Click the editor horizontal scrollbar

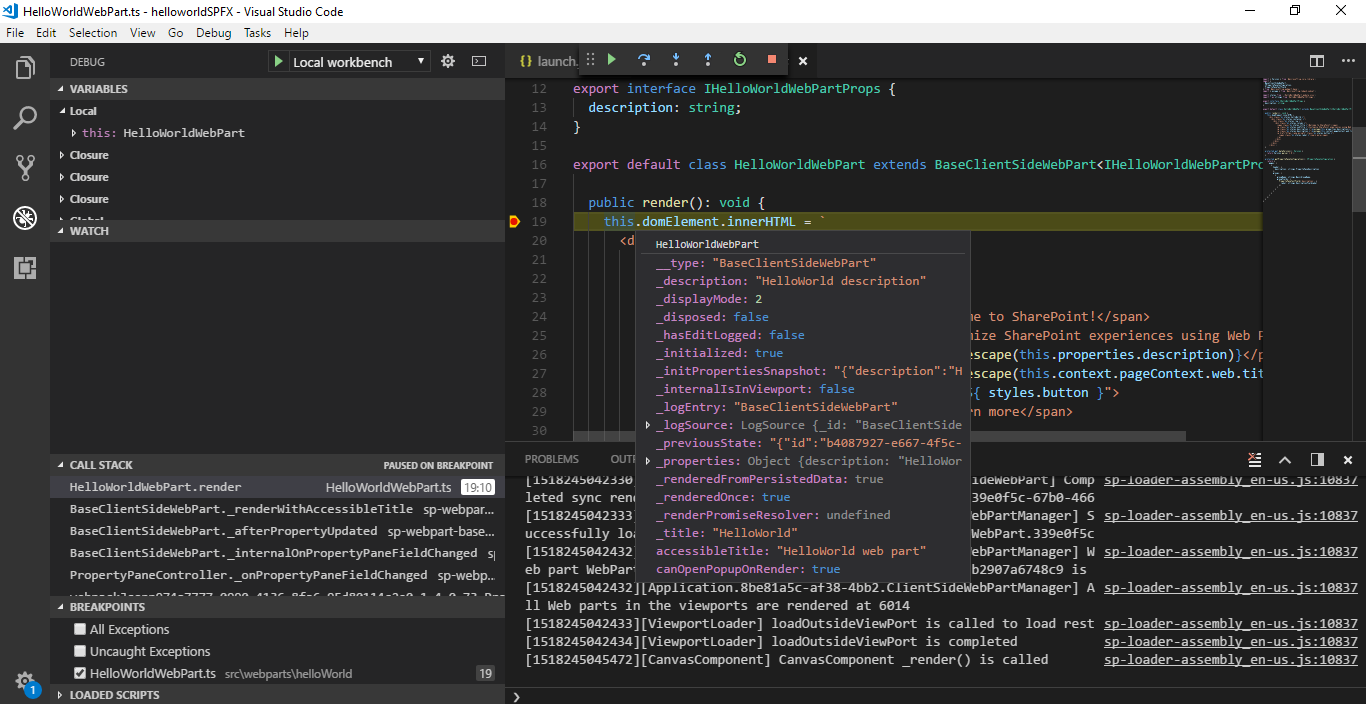coord(879,436)
